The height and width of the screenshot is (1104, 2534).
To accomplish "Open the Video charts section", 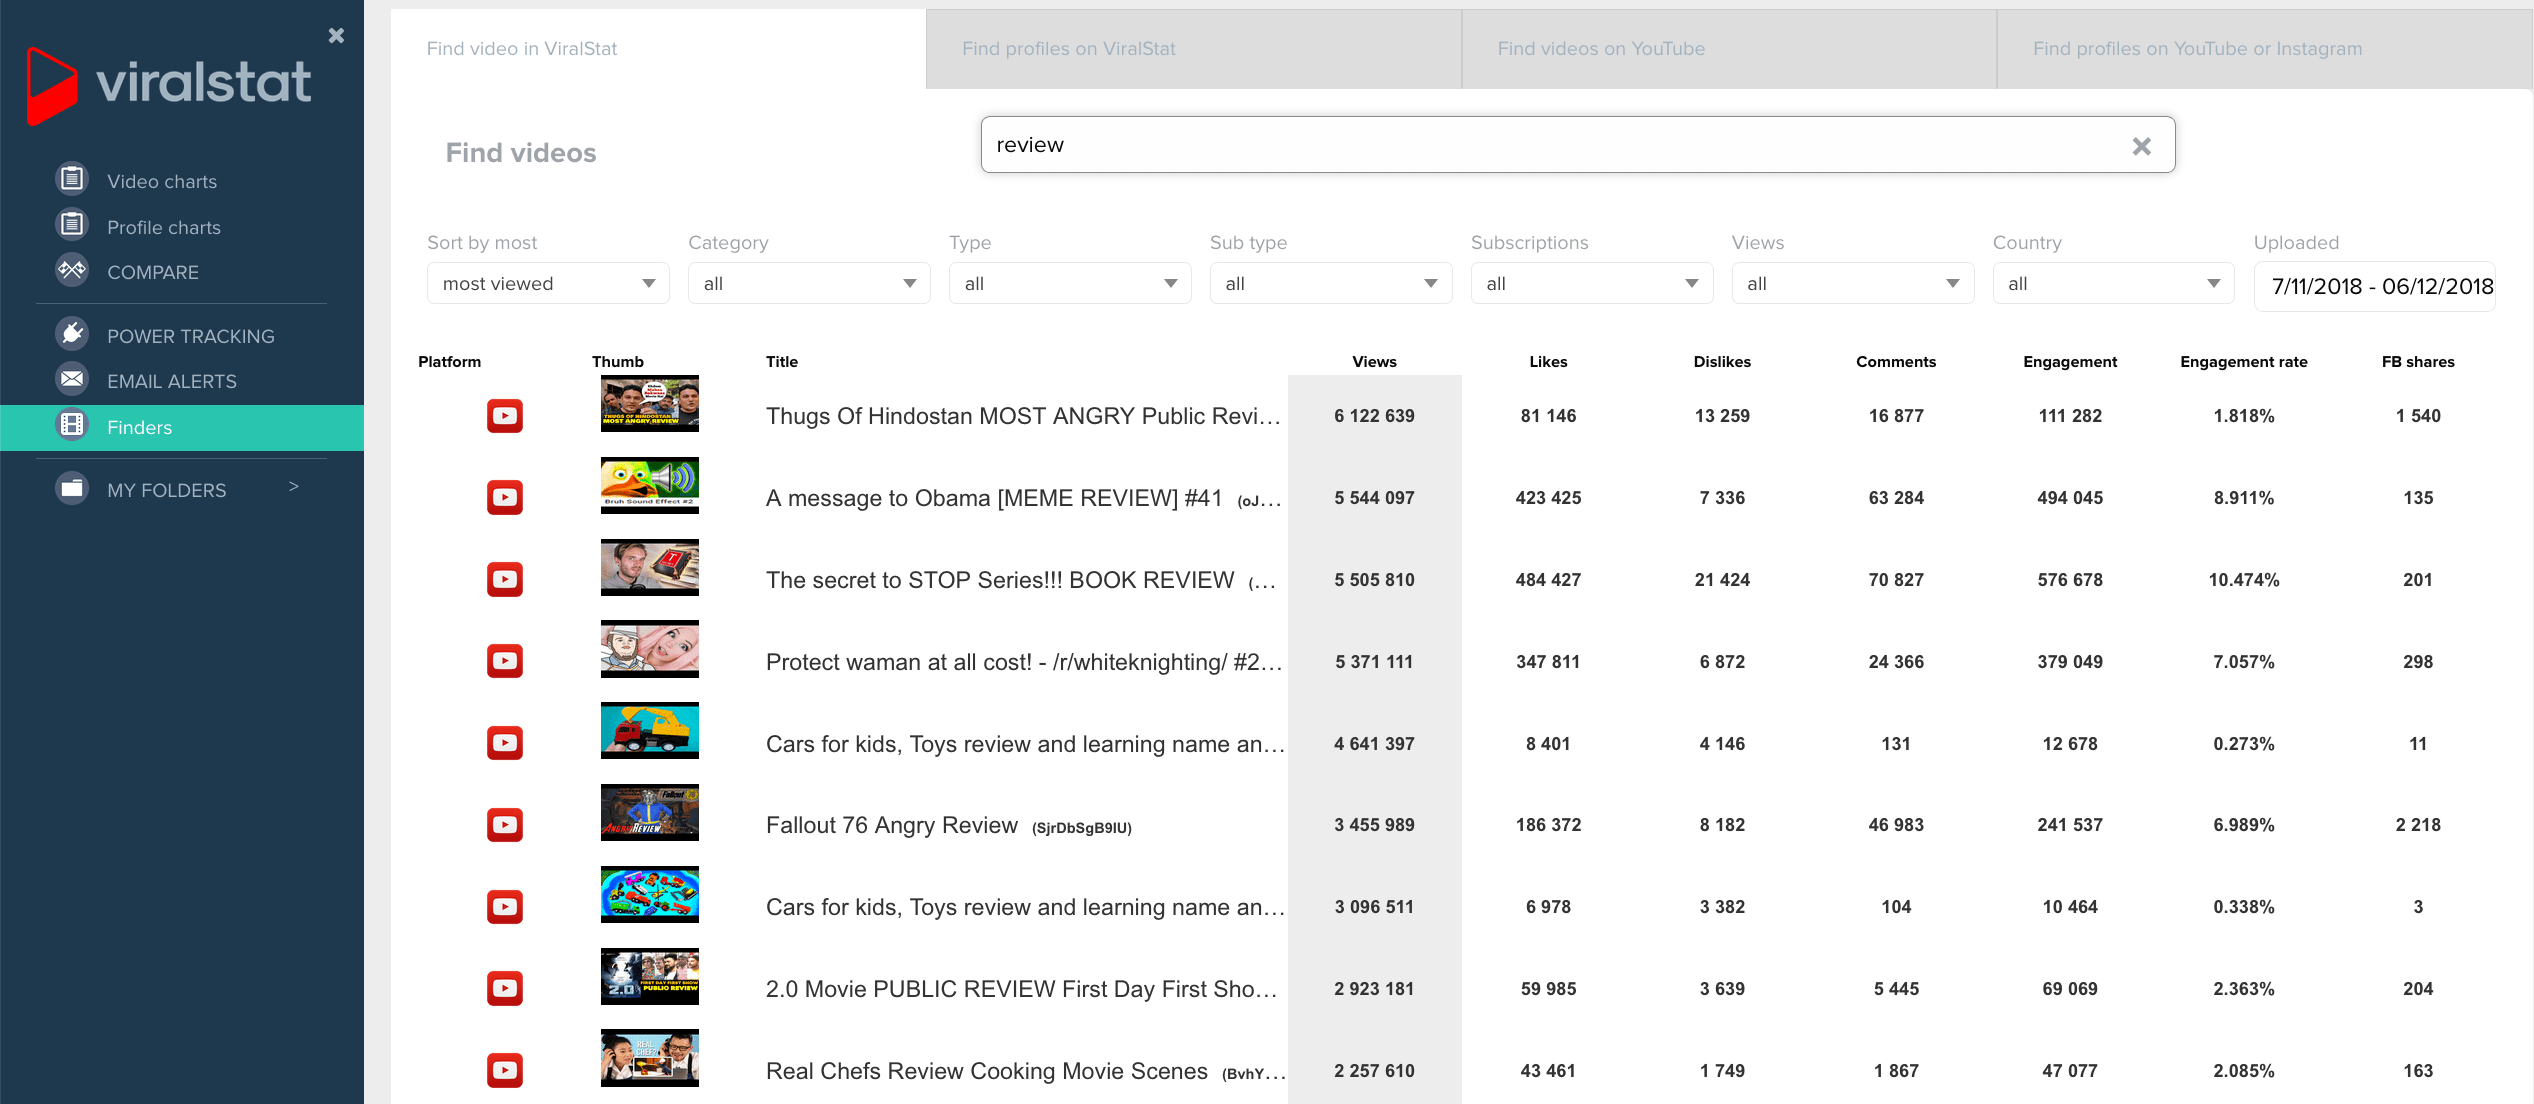I will (162, 181).
